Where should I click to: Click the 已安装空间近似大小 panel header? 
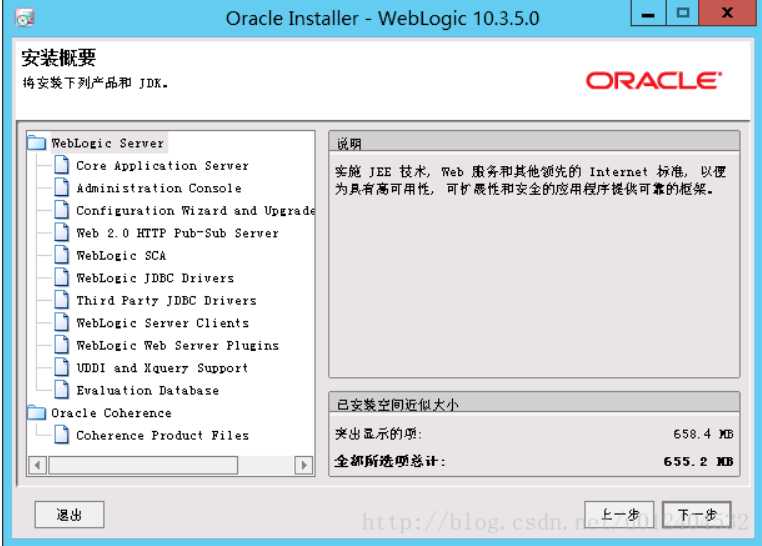pyautogui.click(x=534, y=403)
